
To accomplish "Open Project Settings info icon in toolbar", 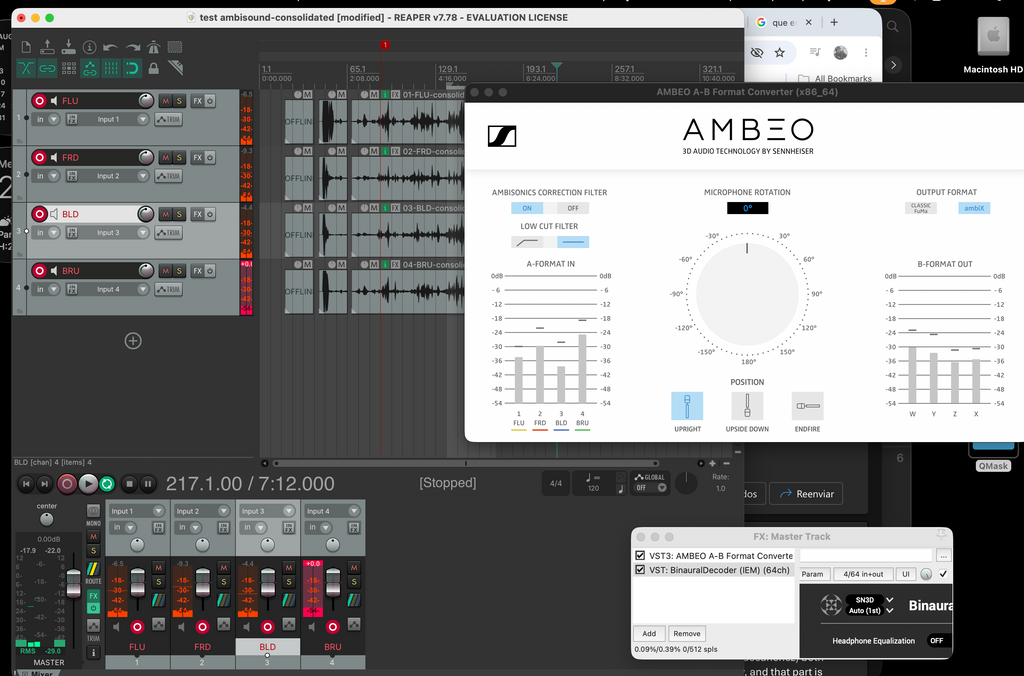I will [x=89, y=47].
